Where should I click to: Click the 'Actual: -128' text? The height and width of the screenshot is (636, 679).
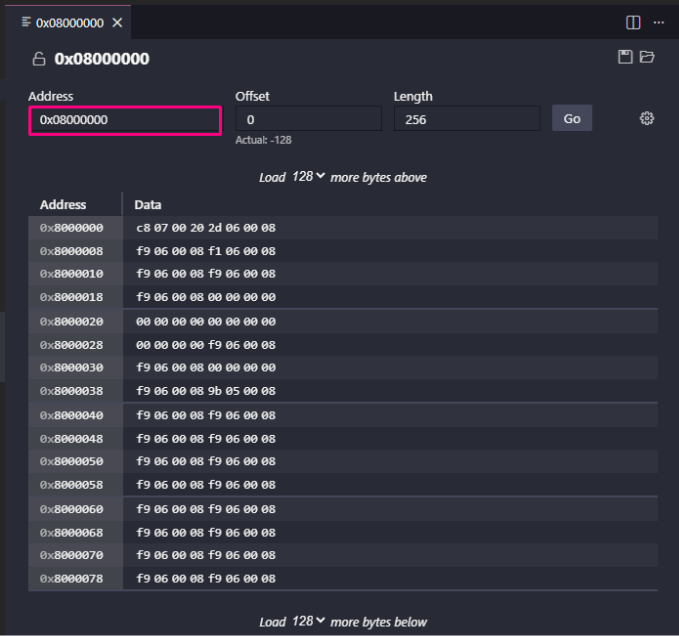[263, 140]
